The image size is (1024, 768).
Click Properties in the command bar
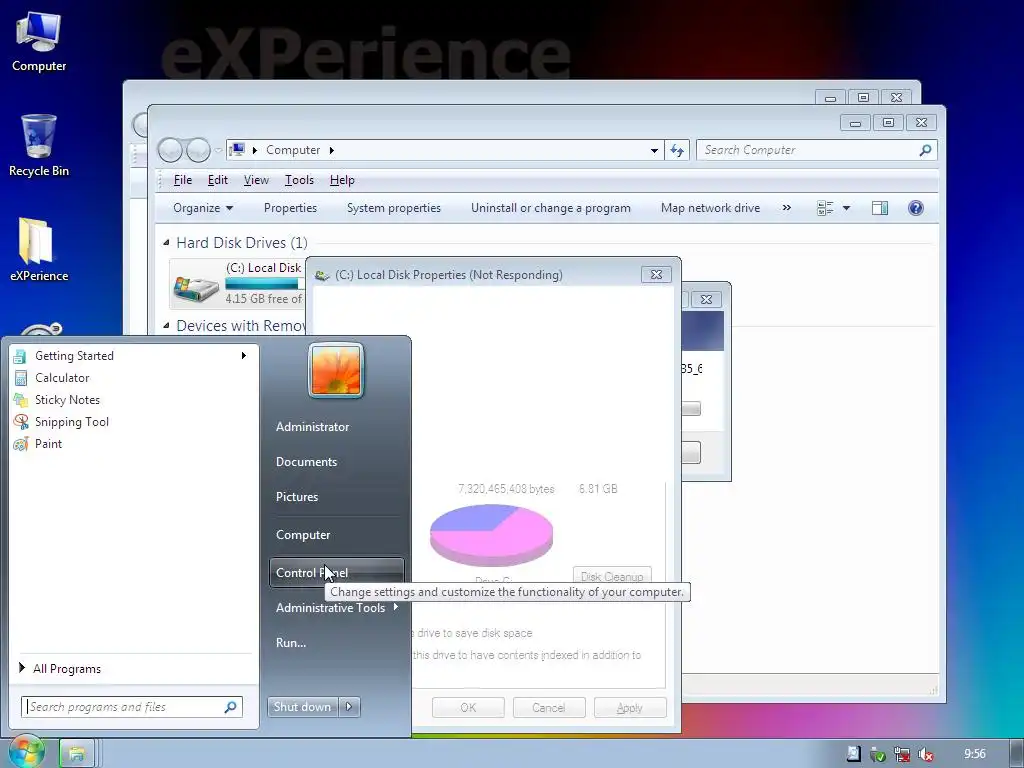point(290,208)
